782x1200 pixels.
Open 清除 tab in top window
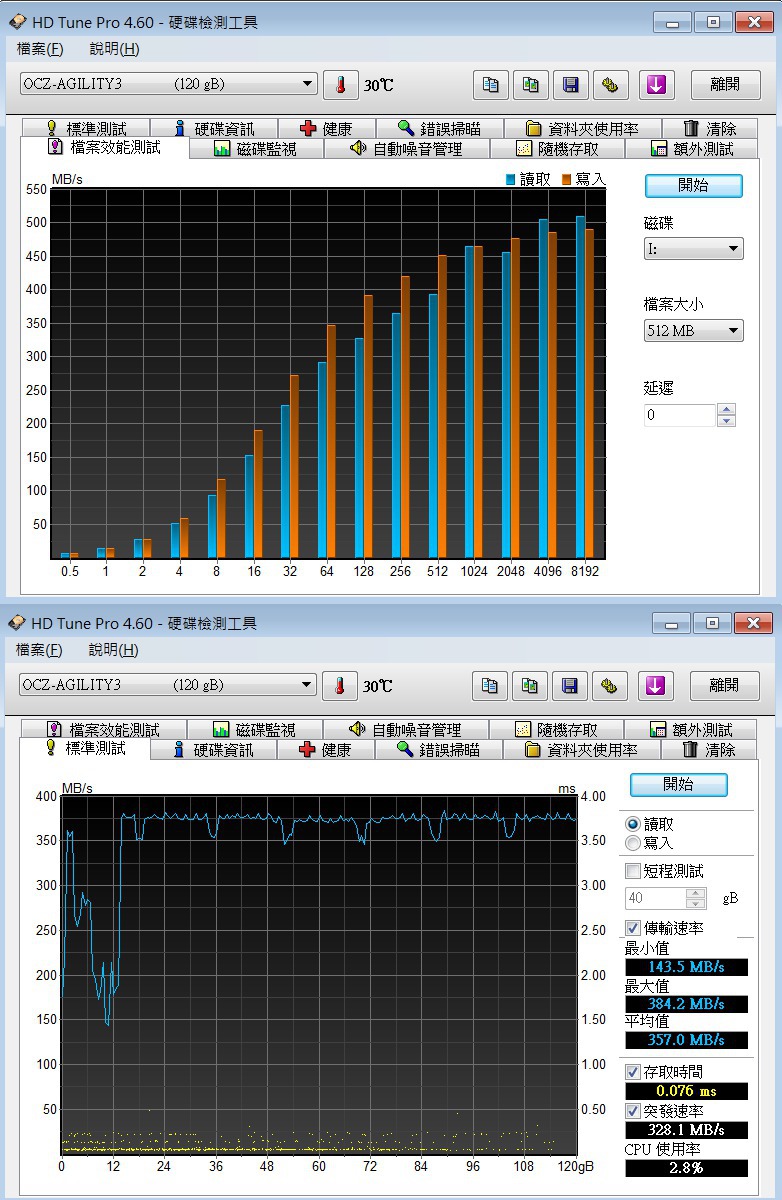coord(710,128)
